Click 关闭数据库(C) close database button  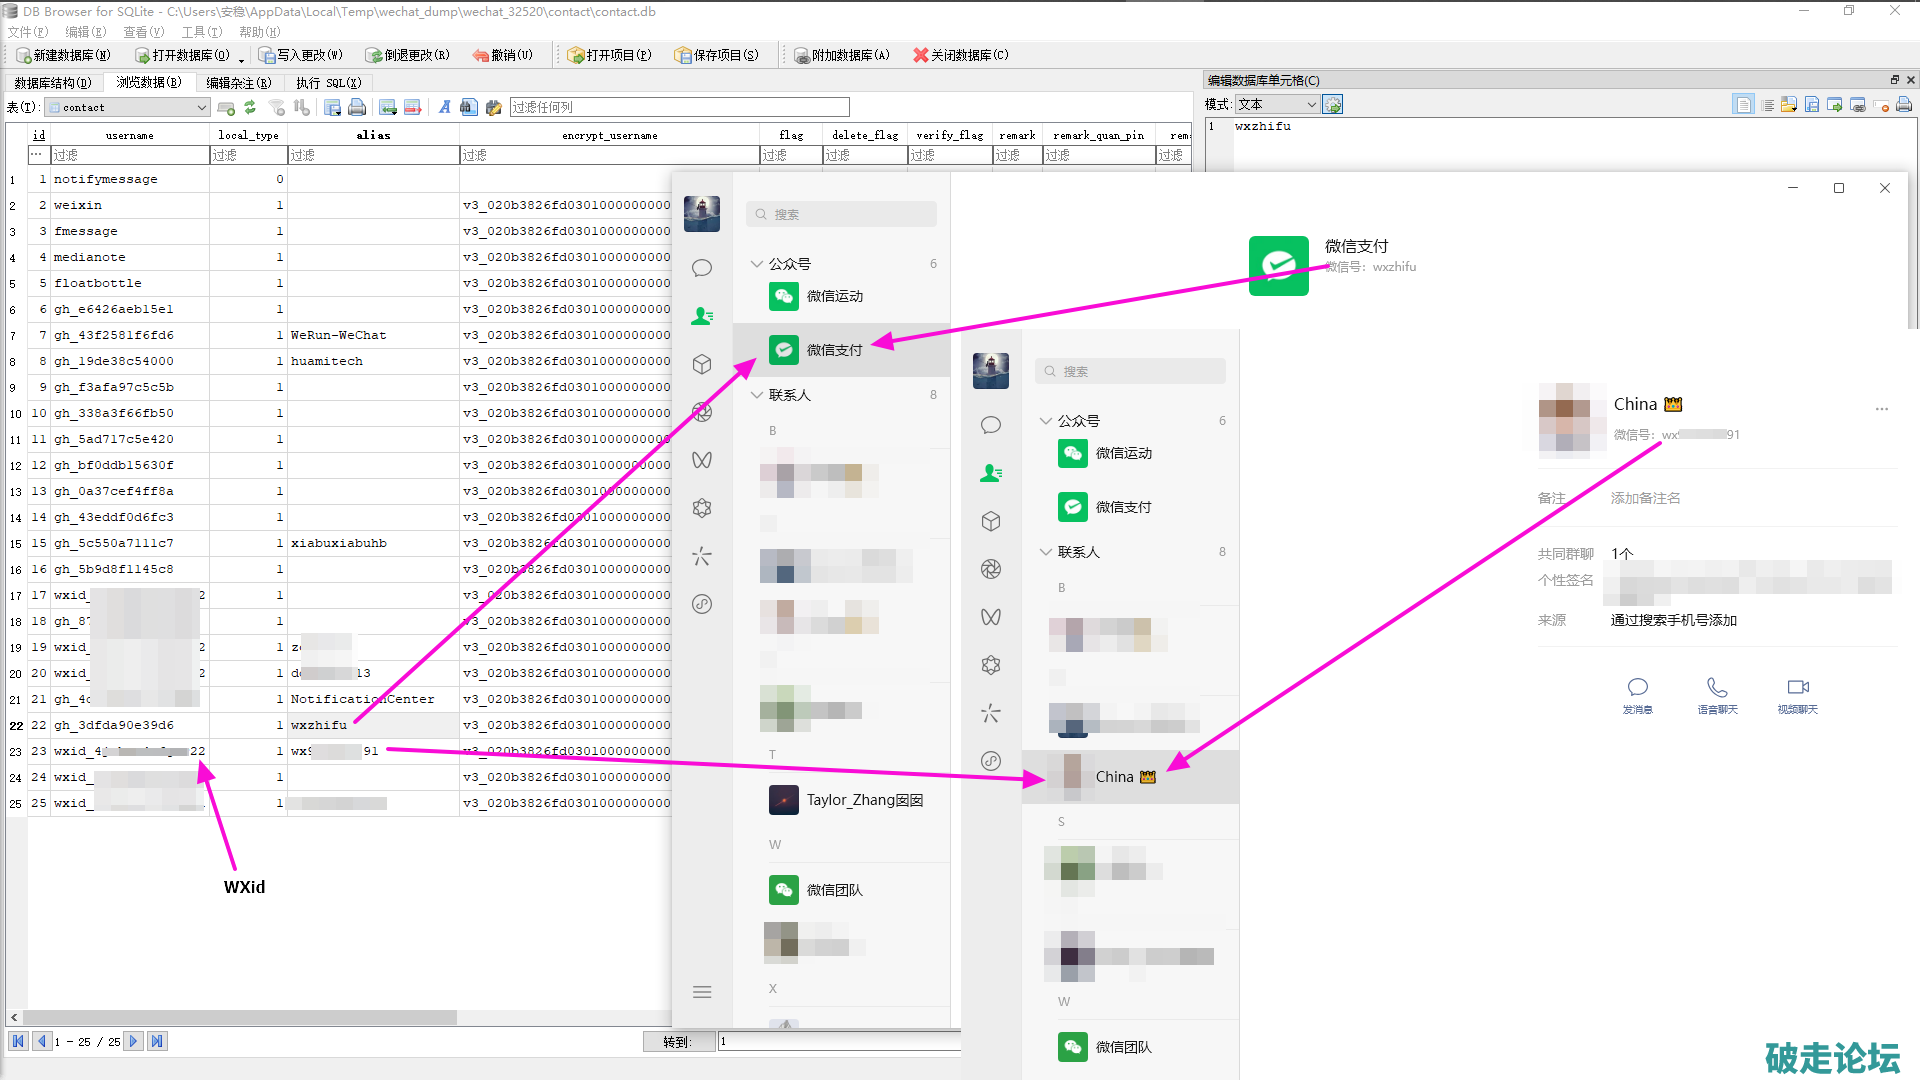[960, 55]
